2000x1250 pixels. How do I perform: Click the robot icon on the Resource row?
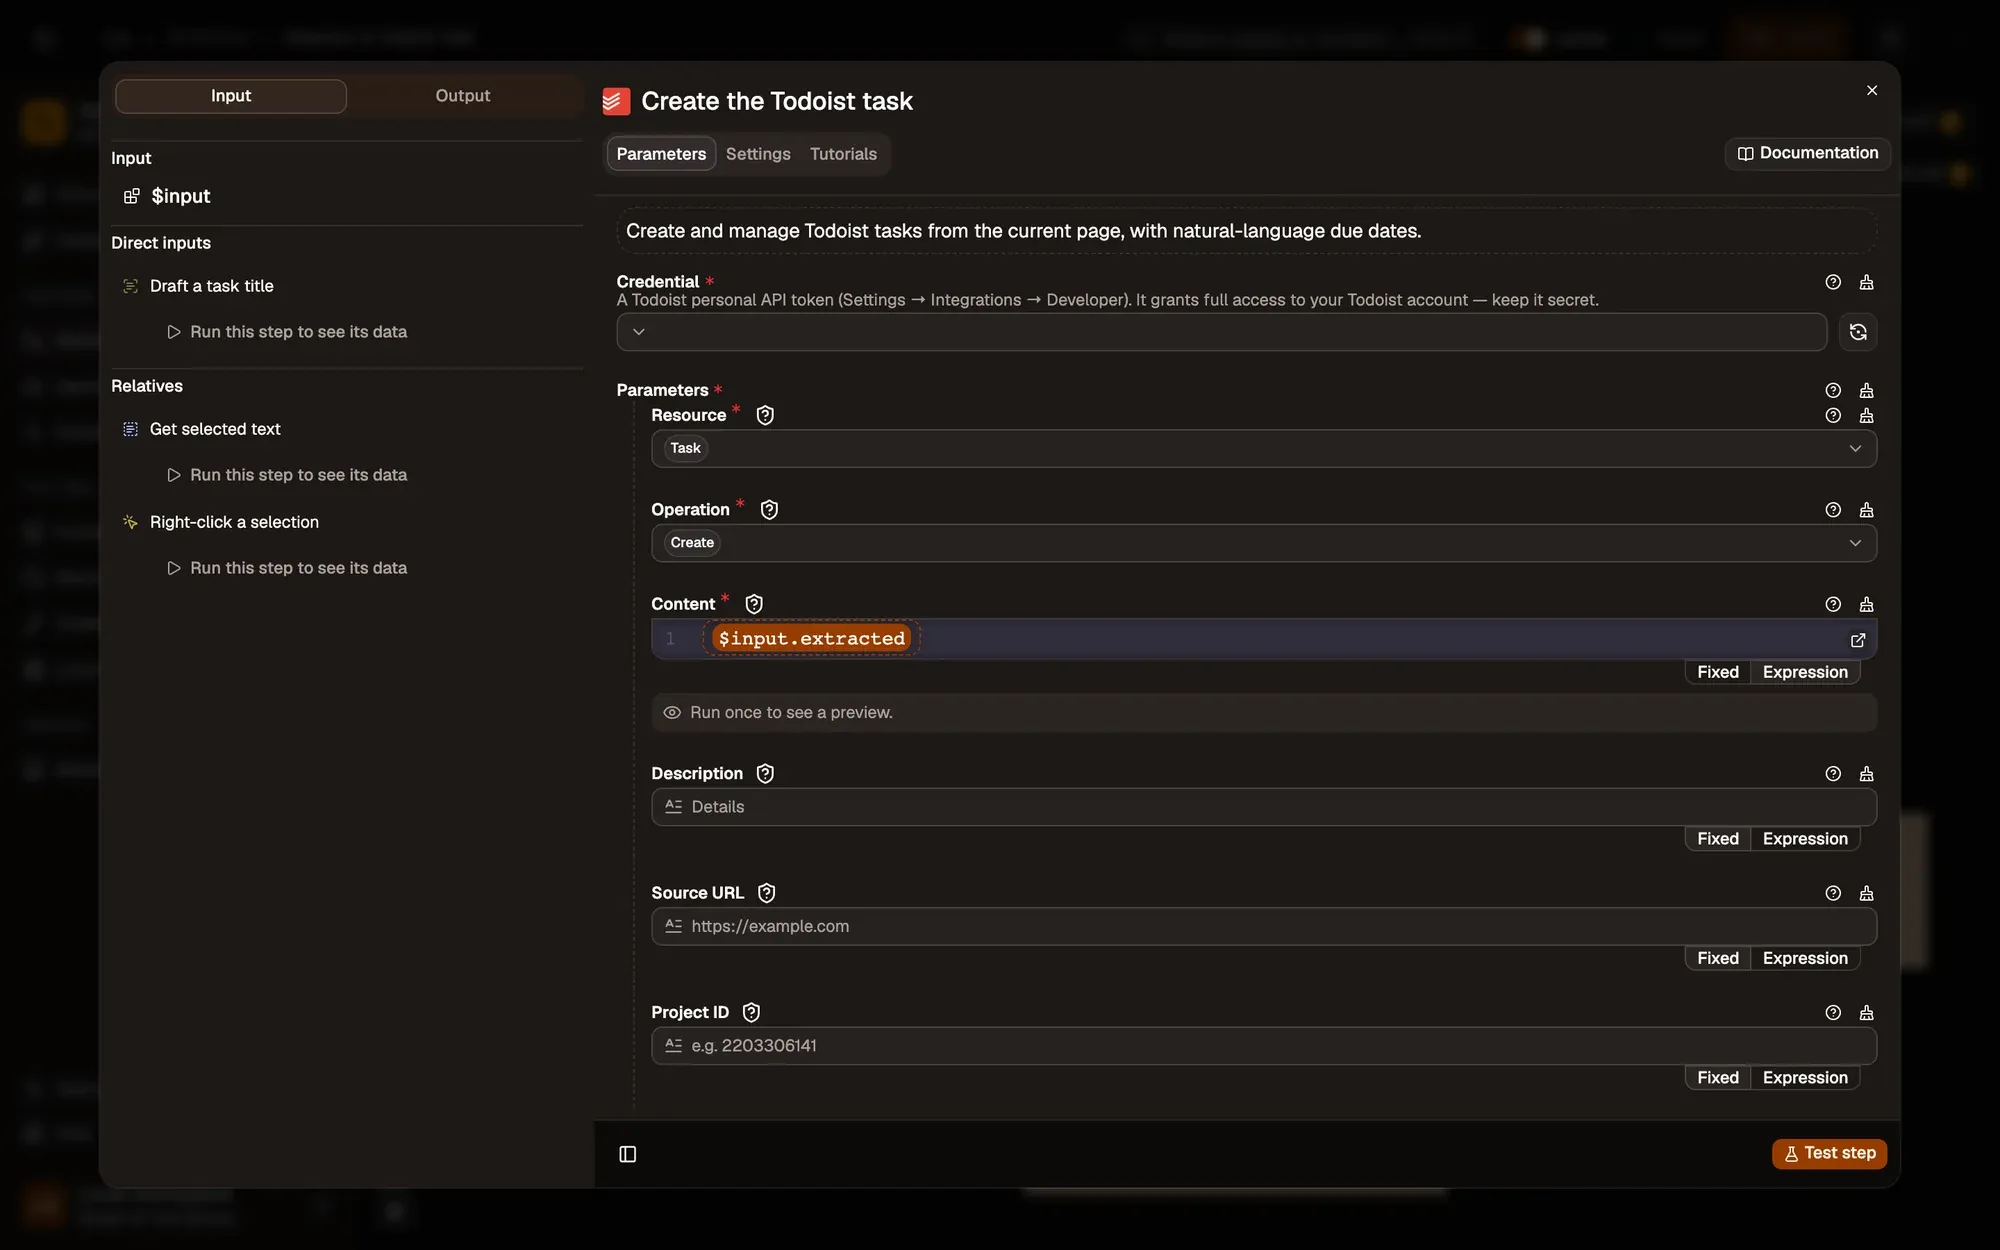tap(1866, 415)
